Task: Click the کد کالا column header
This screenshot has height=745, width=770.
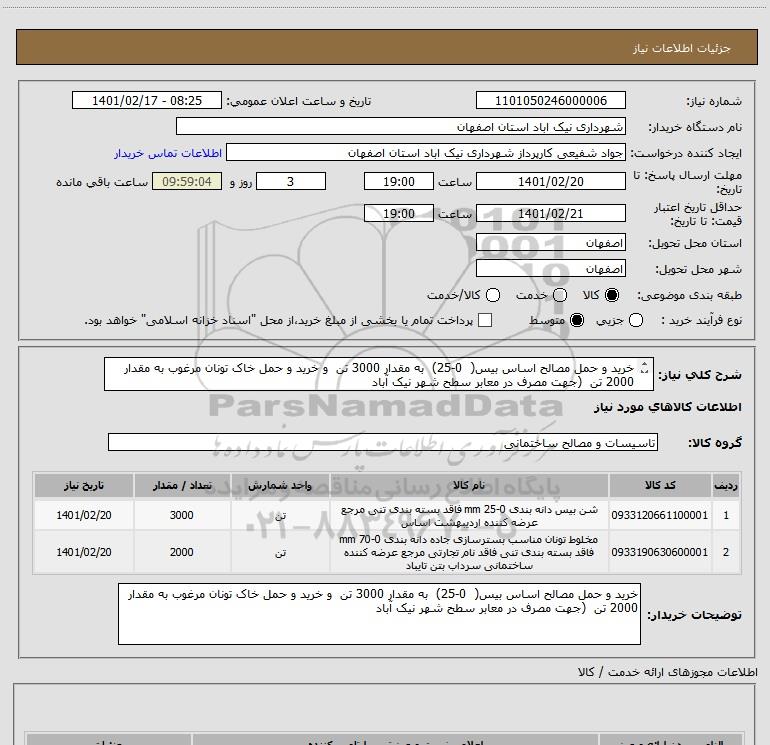Action: click(660, 486)
